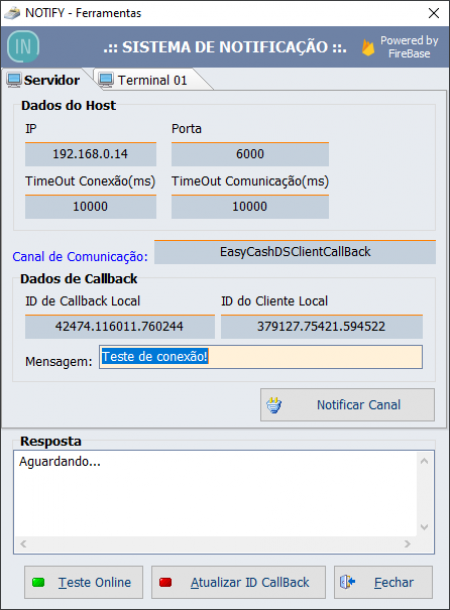Switch to the Terminal 01 tab

click(152, 80)
